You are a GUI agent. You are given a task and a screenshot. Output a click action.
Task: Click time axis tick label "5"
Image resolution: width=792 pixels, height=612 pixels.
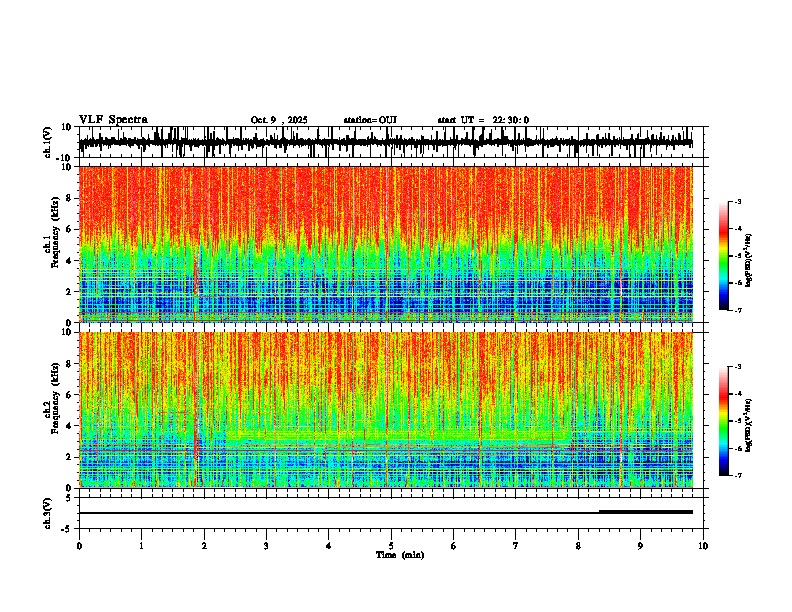[391, 546]
